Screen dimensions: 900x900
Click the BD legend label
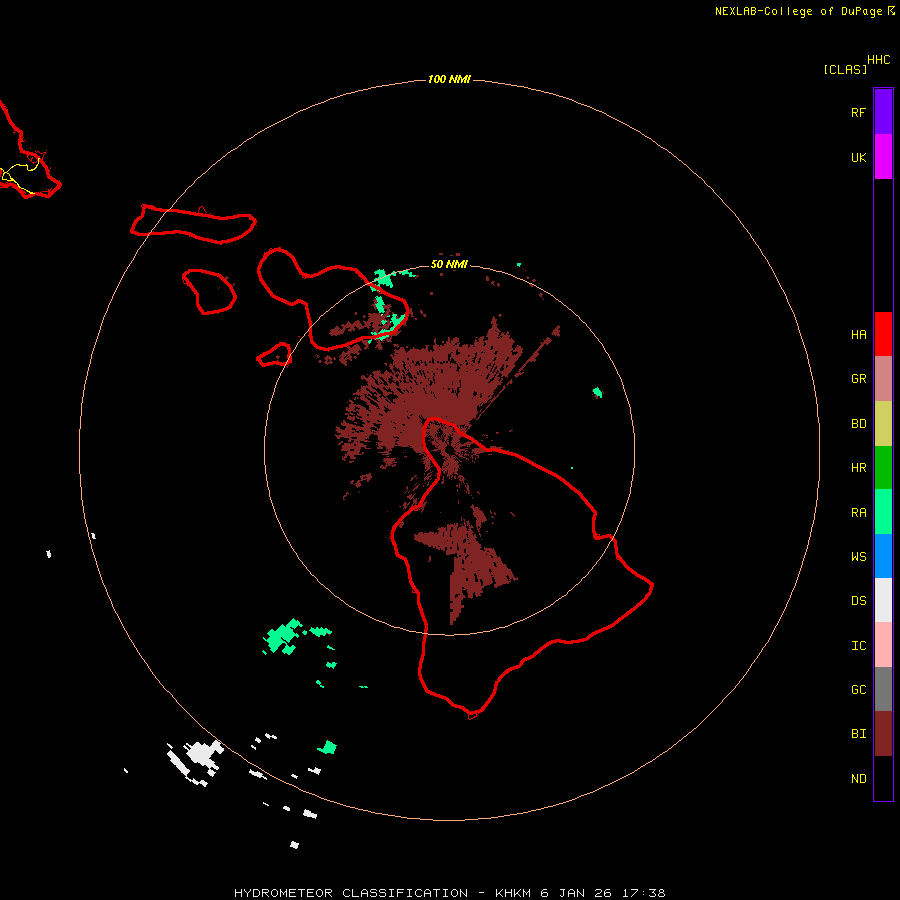858,424
